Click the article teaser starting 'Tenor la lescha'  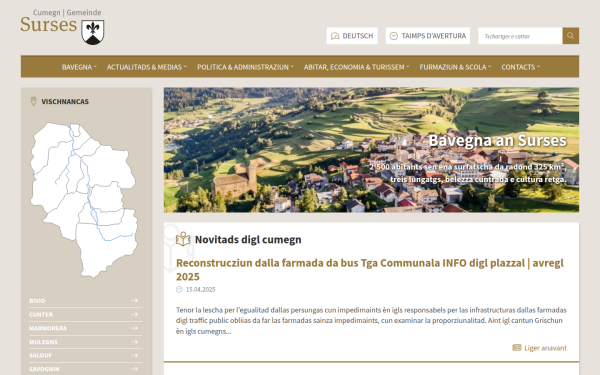371,320
